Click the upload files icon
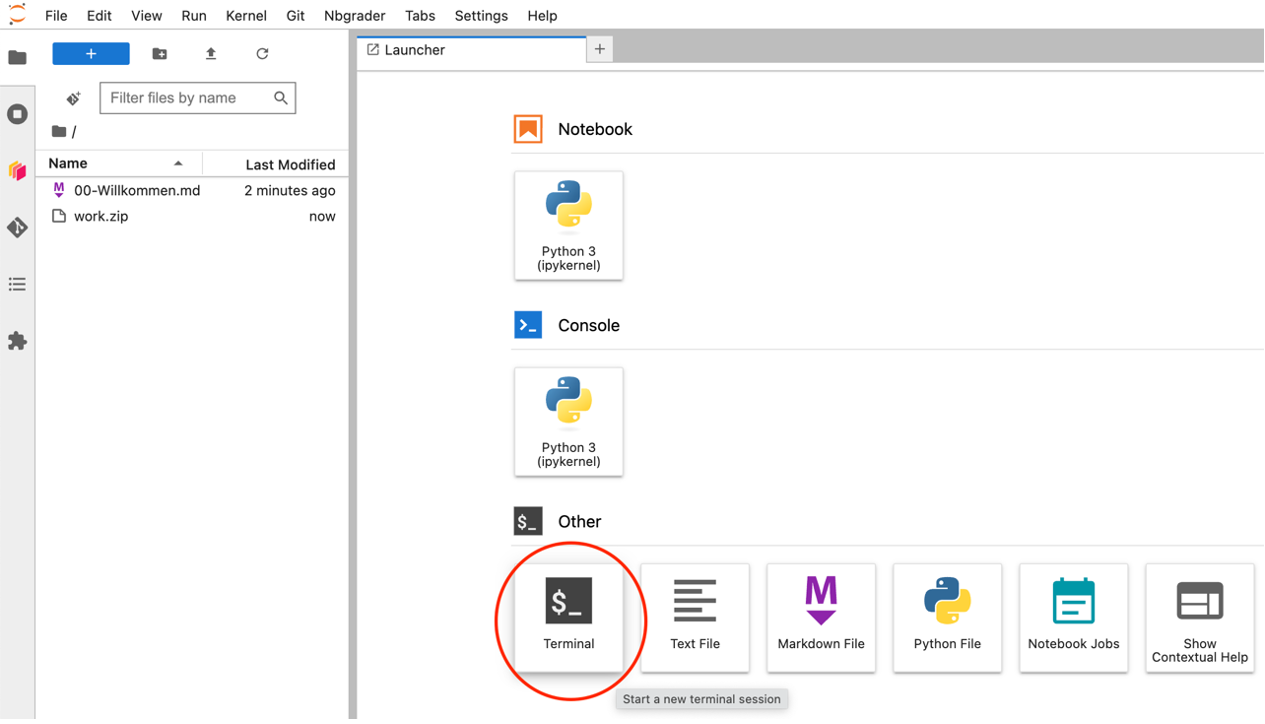 tap(211, 54)
